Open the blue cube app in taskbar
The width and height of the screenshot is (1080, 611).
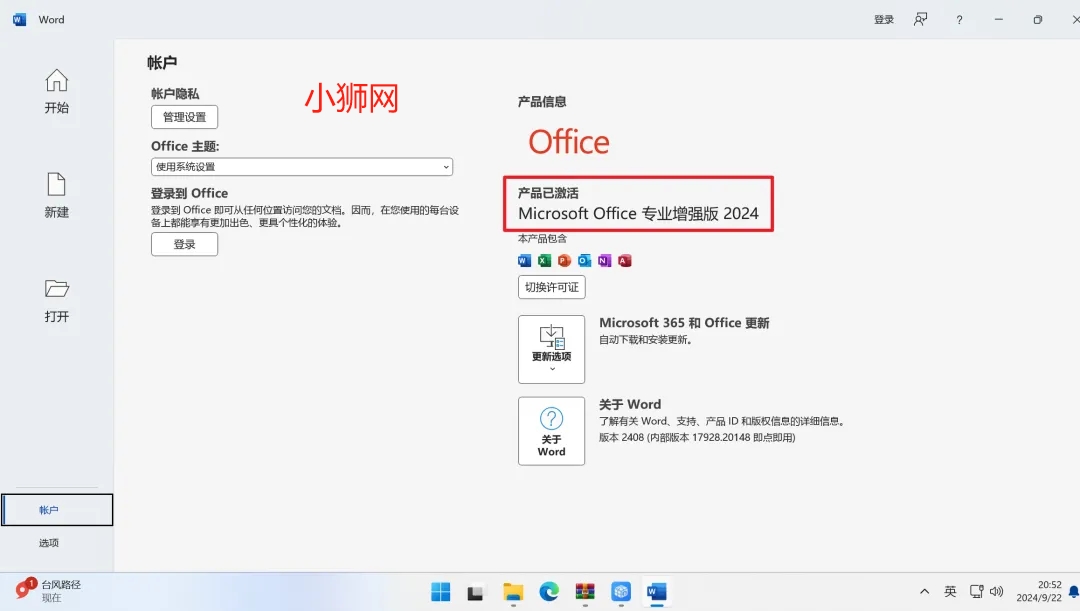coord(621,592)
